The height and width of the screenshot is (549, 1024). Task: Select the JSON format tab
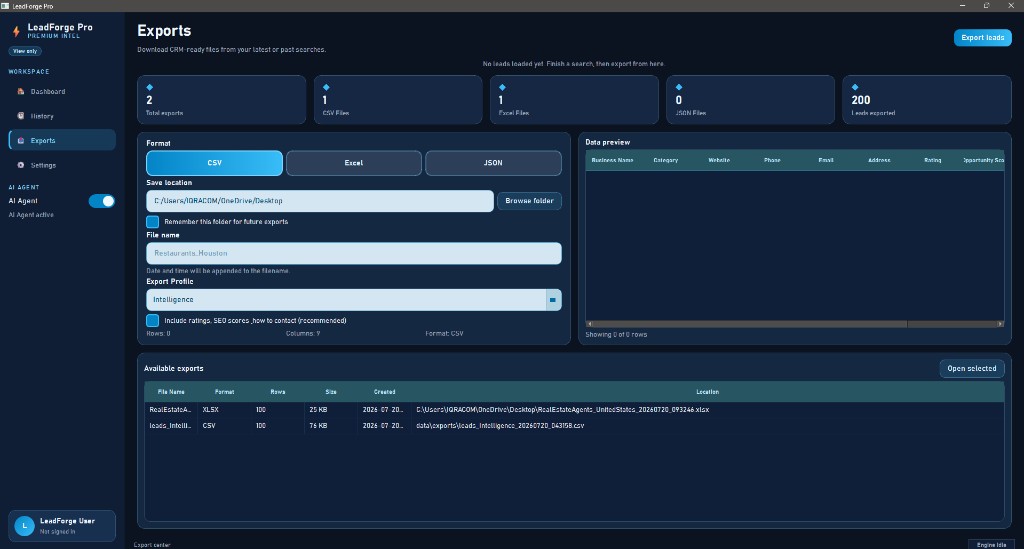(493, 163)
